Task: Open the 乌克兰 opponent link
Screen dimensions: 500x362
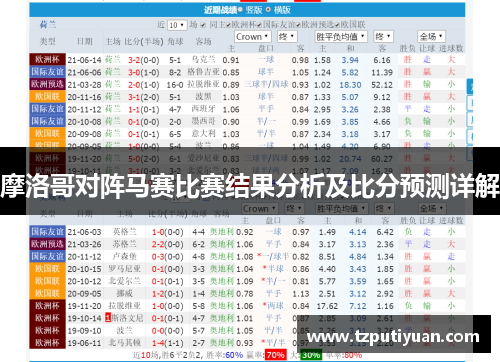Action: pos(203,60)
